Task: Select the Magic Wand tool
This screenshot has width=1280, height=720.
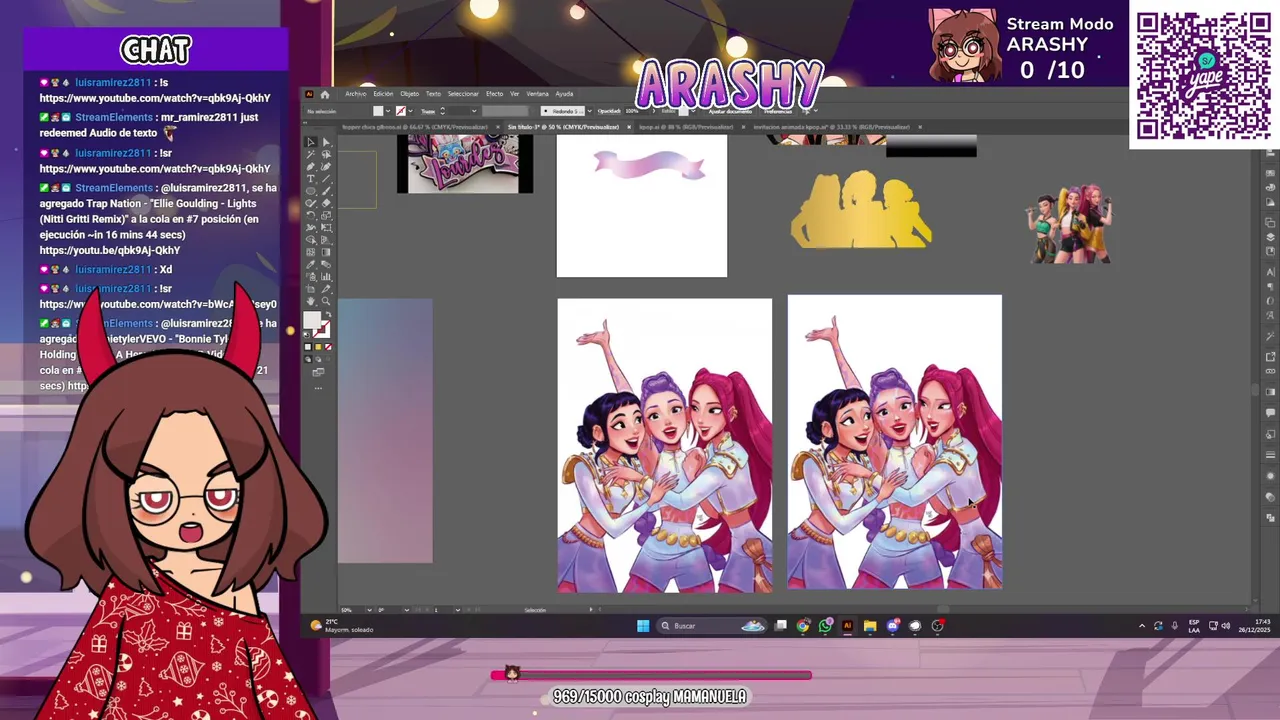Action: [311, 155]
